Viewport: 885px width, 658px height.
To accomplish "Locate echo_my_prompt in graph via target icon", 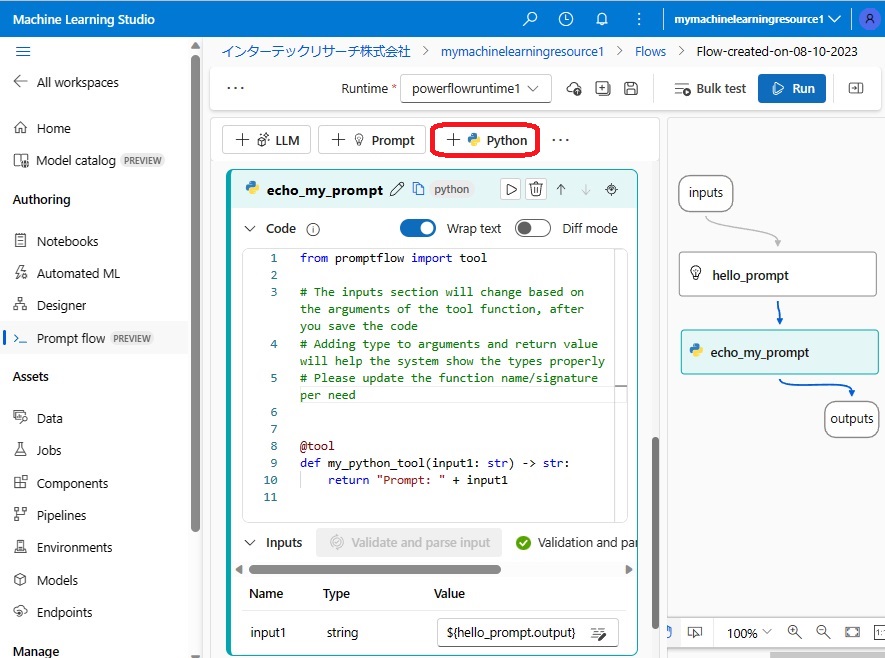I will tap(611, 190).
